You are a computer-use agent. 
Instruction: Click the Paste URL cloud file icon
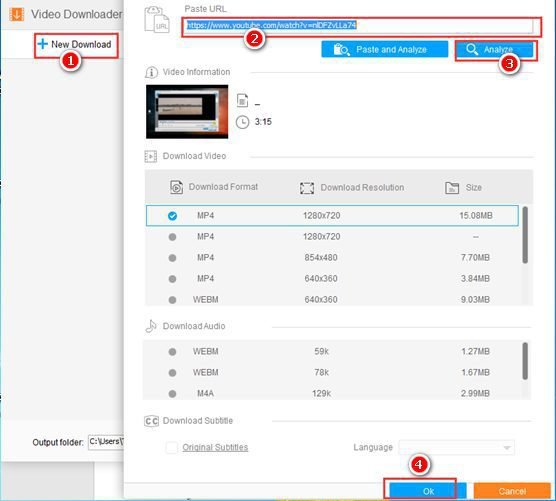point(157,20)
